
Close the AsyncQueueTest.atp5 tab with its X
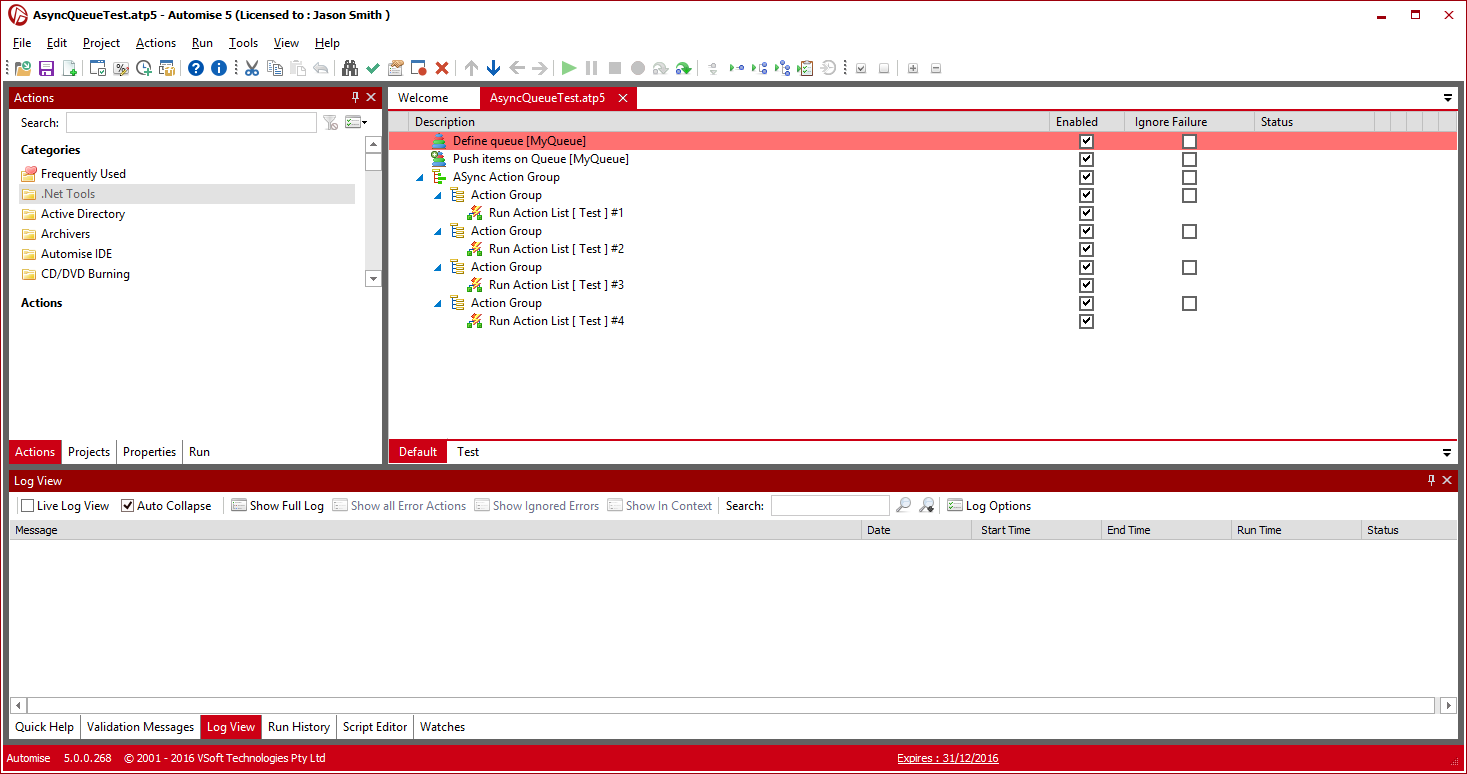(623, 98)
